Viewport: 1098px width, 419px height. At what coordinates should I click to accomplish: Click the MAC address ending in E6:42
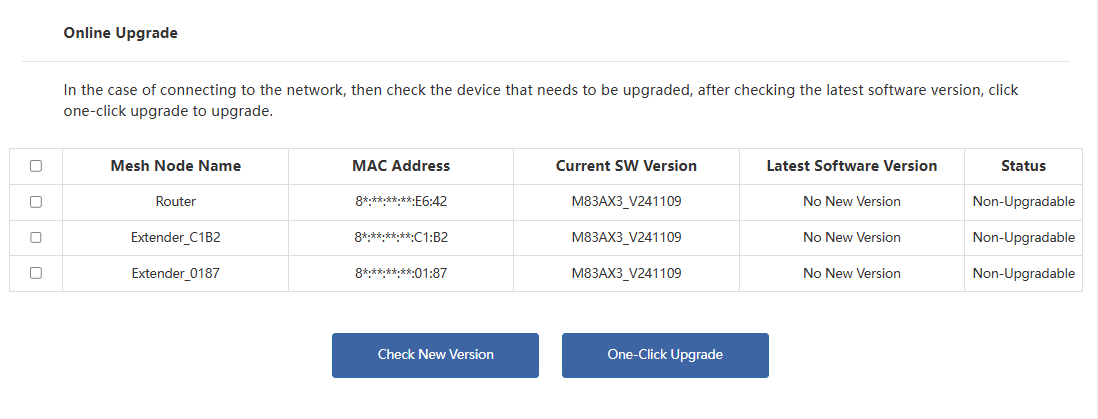401,202
